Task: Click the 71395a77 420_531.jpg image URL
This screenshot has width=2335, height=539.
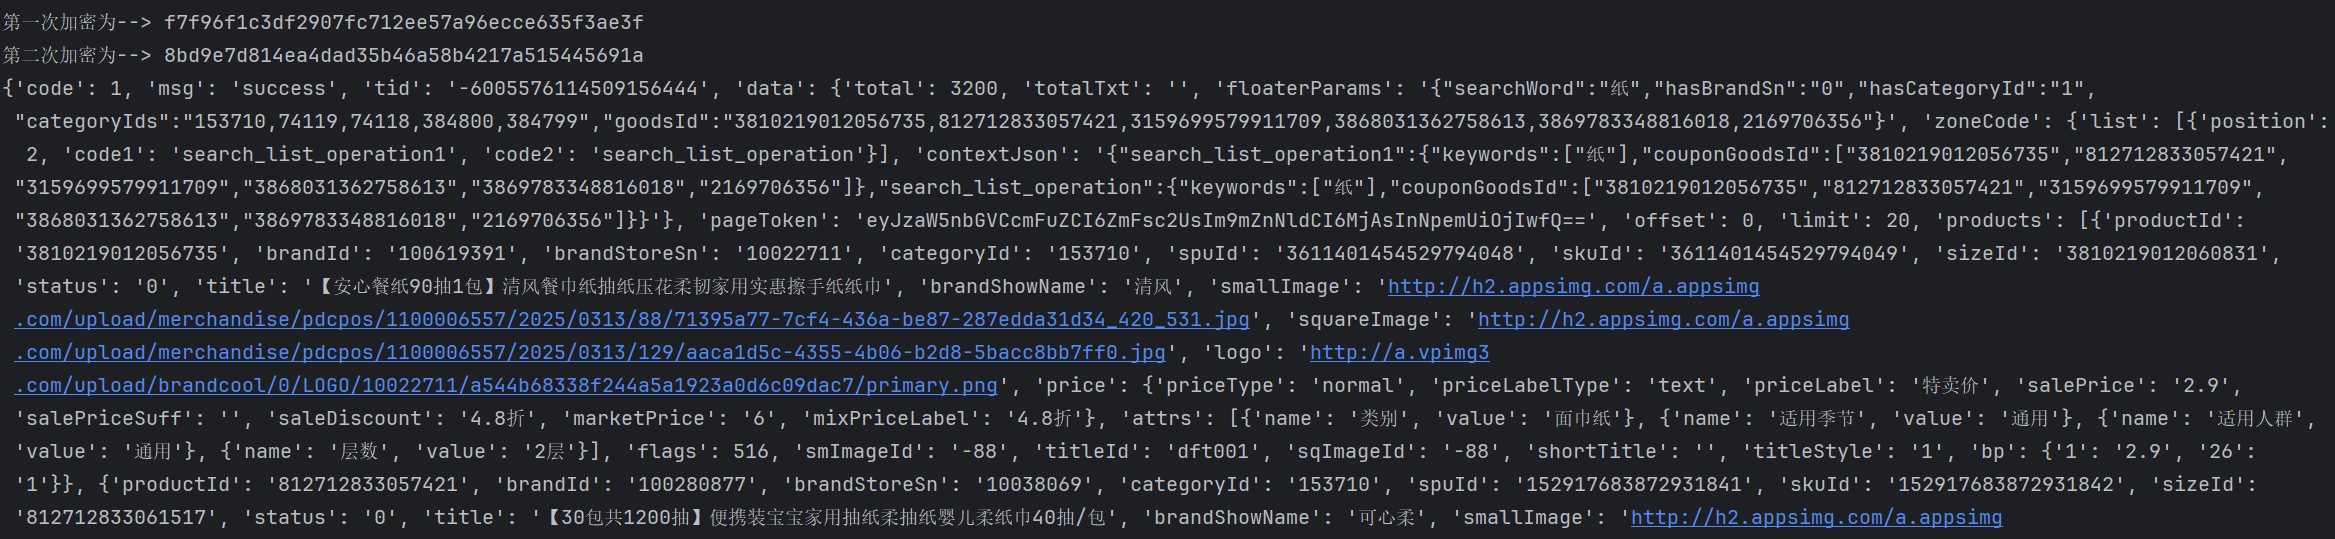Action: click(x=632, y=320)
